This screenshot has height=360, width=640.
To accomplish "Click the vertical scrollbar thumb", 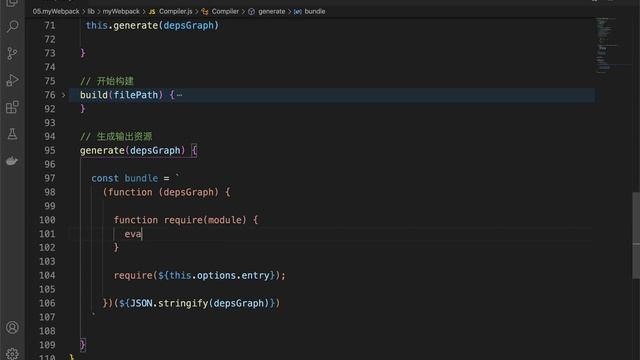I will click(636, 236).
